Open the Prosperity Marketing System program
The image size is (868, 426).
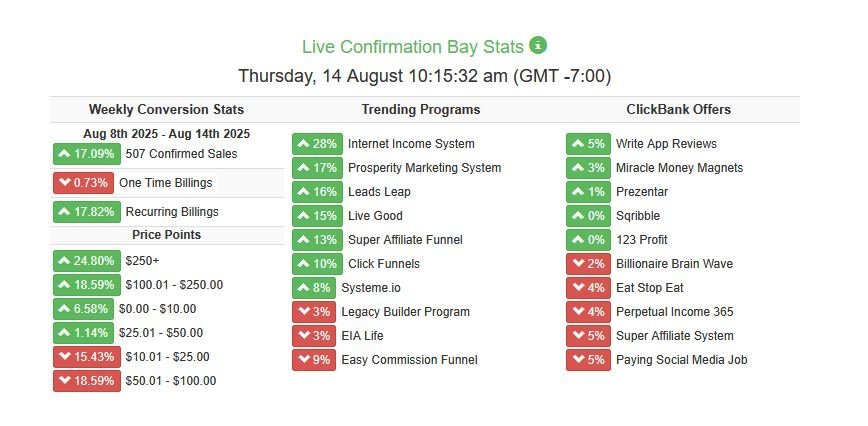[425, 168]
